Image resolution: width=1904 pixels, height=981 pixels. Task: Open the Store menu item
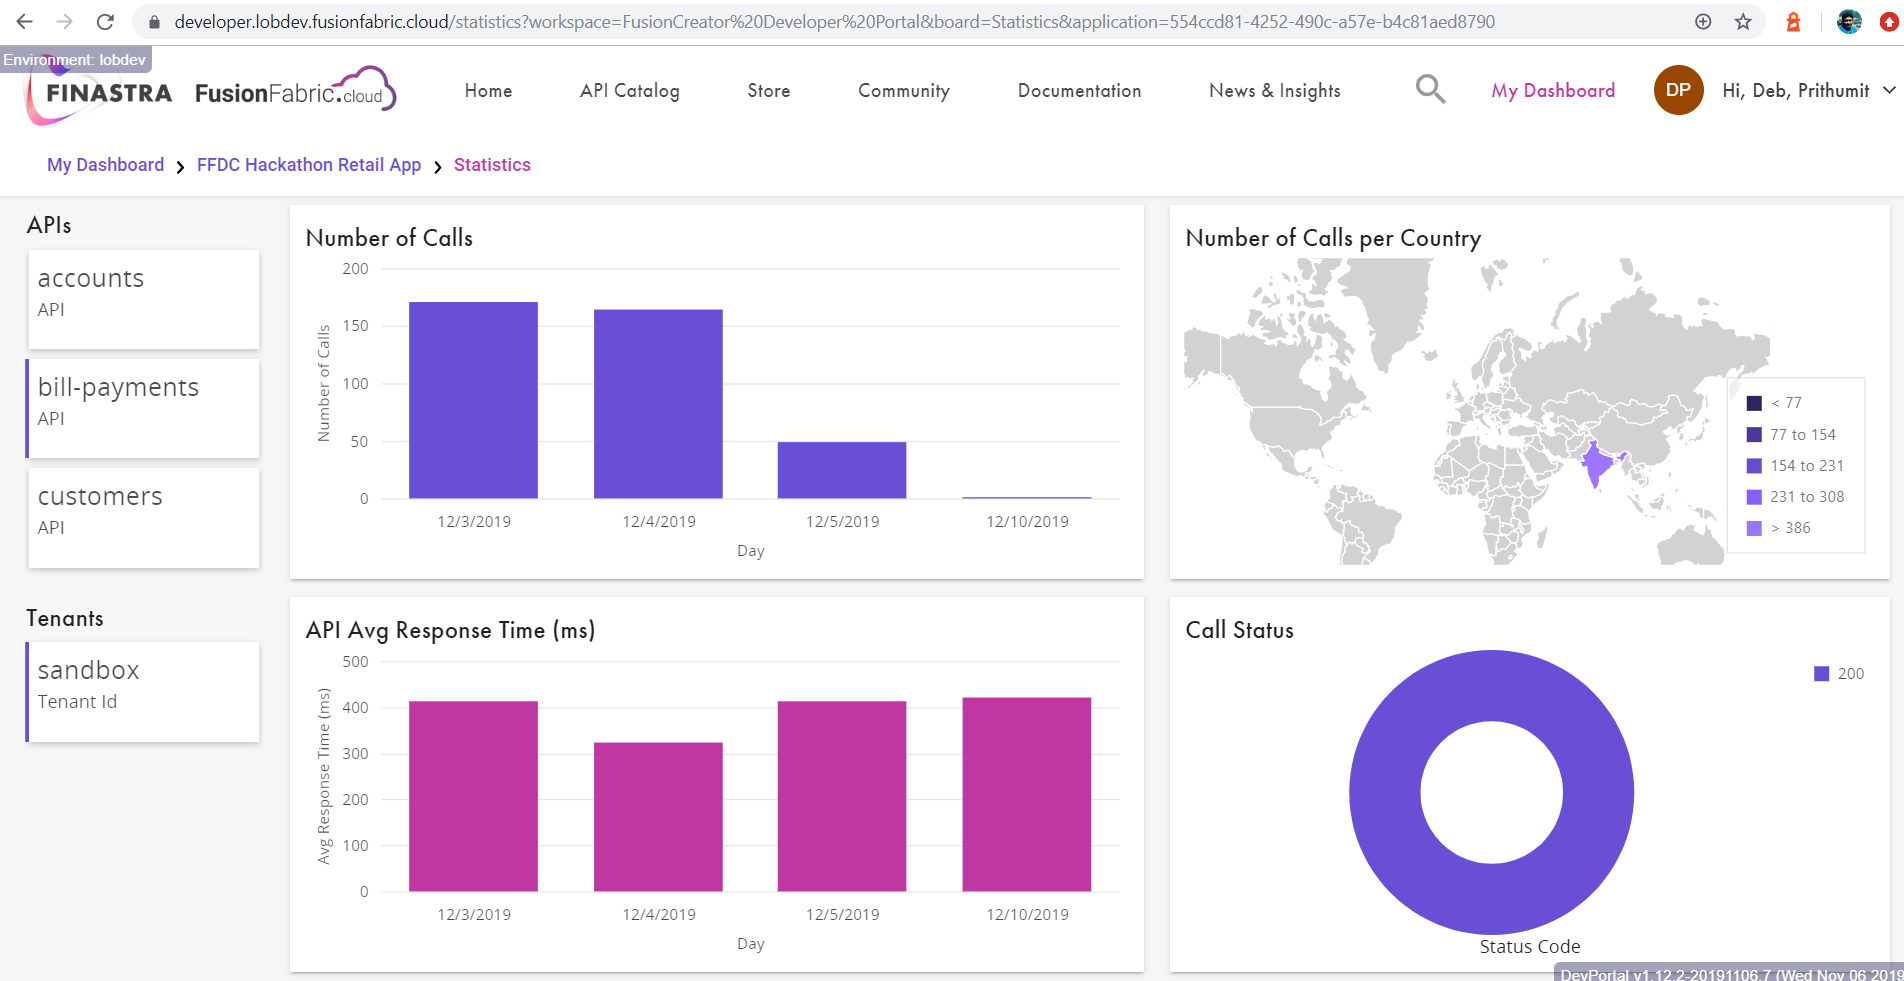point(769,91)
